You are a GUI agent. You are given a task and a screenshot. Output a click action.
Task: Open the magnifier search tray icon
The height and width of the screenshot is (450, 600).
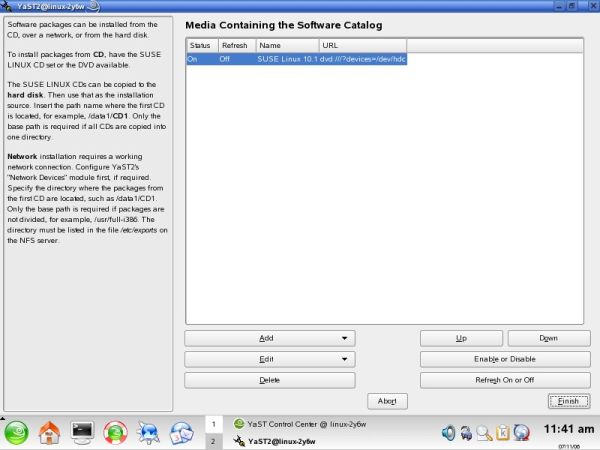point(484,433)
